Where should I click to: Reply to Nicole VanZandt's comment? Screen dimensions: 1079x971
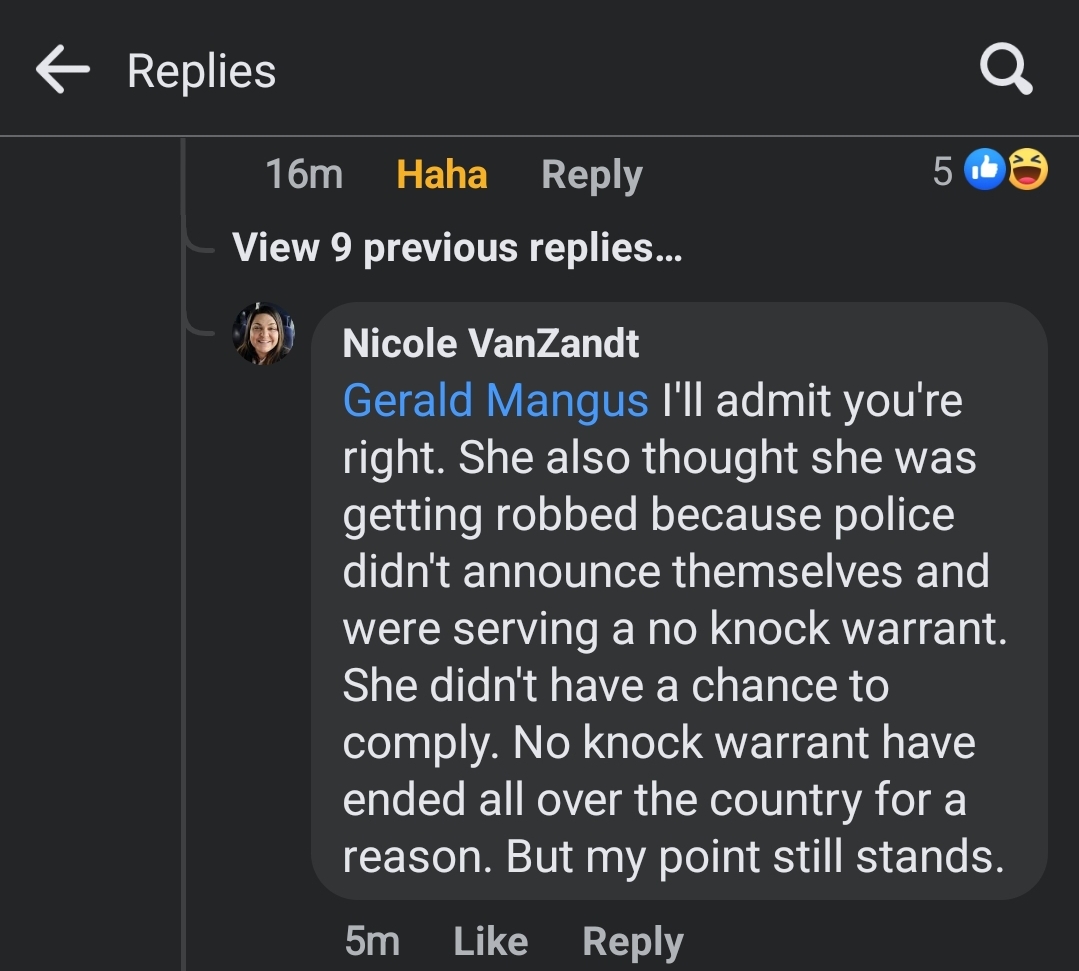[x=633, y=942]
